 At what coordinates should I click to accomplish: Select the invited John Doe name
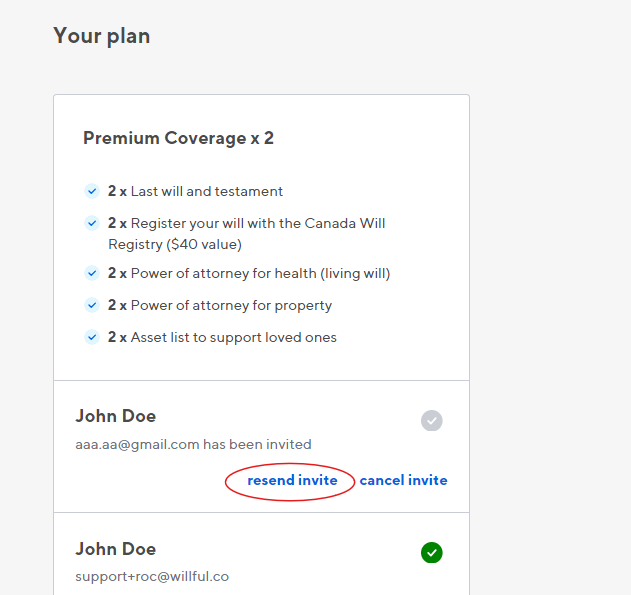[x=115, y=416]
